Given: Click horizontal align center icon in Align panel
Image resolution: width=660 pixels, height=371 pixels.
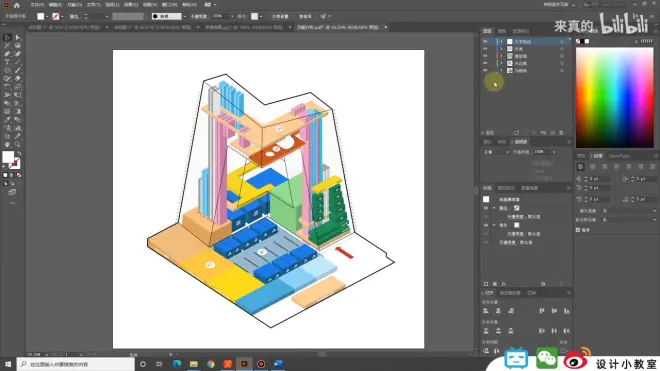Looking at the screenshot, I should (x=498, y=311).
